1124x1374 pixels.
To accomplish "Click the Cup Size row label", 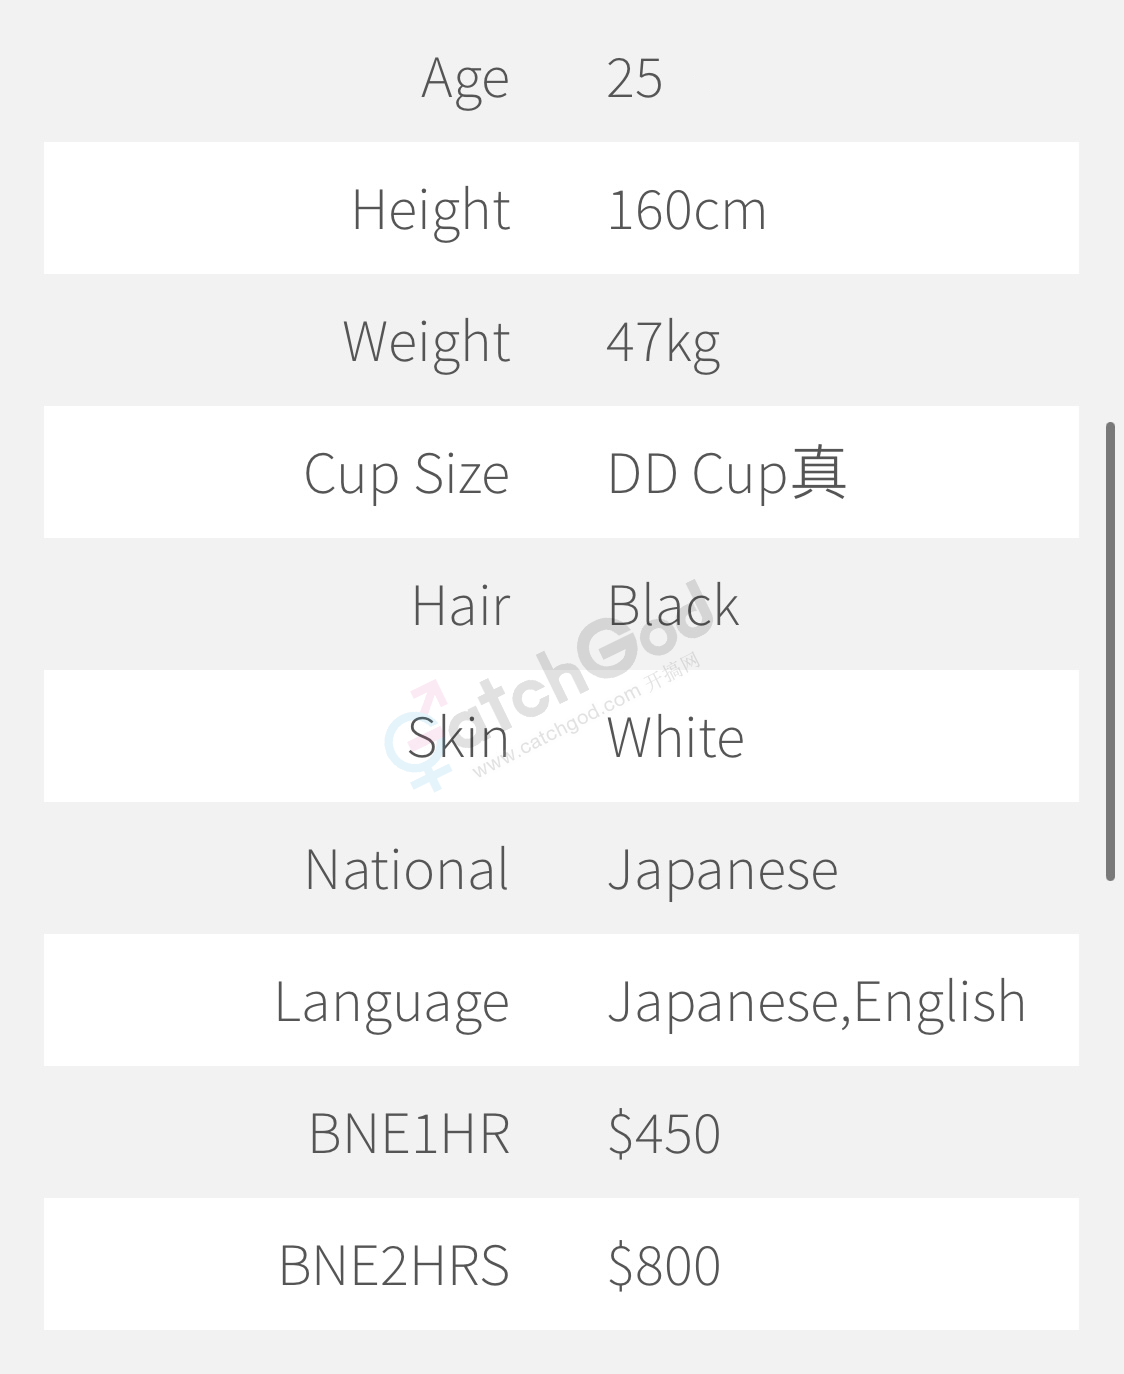I will [407, 474].
